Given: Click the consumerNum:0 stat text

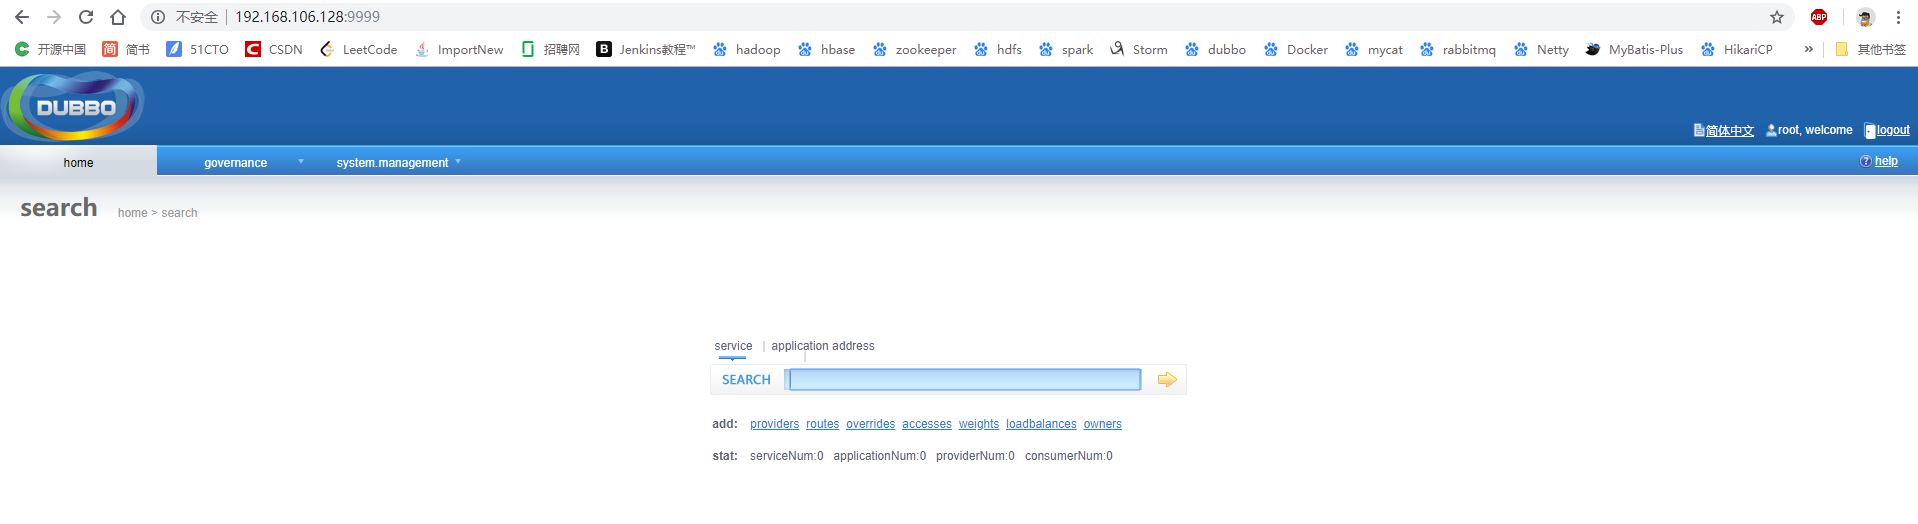Looking at the screenshot, I should (1068, 456).
